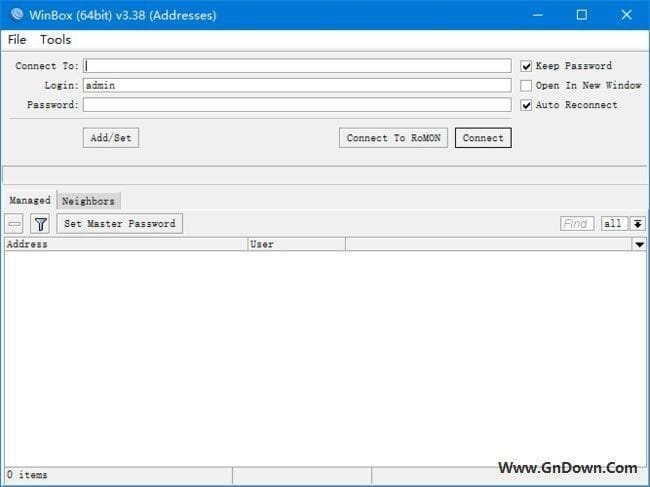The width and height of the screenshot is (650, 487).
Task: Focus the Connect To input field
Action: tap(297, 66)
